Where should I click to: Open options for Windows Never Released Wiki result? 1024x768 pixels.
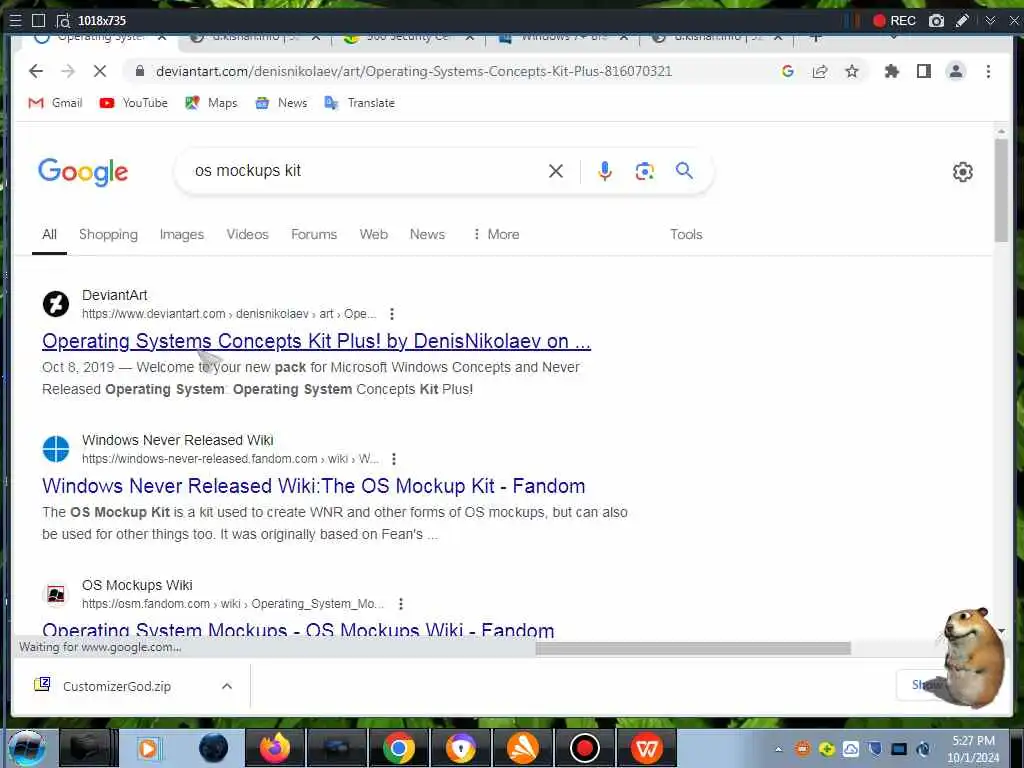coord(394,459)
